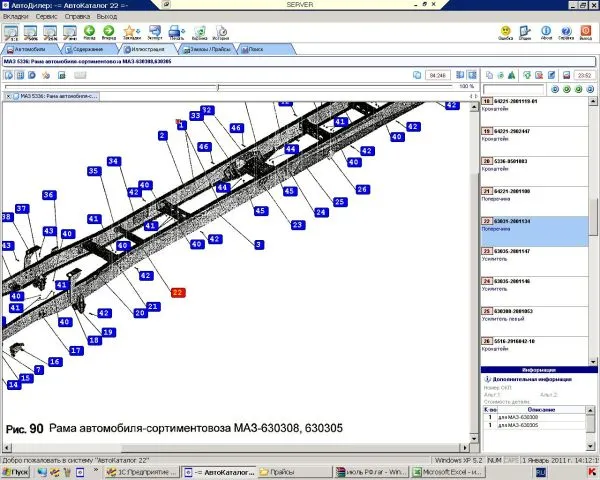Open the Закладки star bookmarks icon
Screen dimensions: 600x480
(x=131, y=33)
